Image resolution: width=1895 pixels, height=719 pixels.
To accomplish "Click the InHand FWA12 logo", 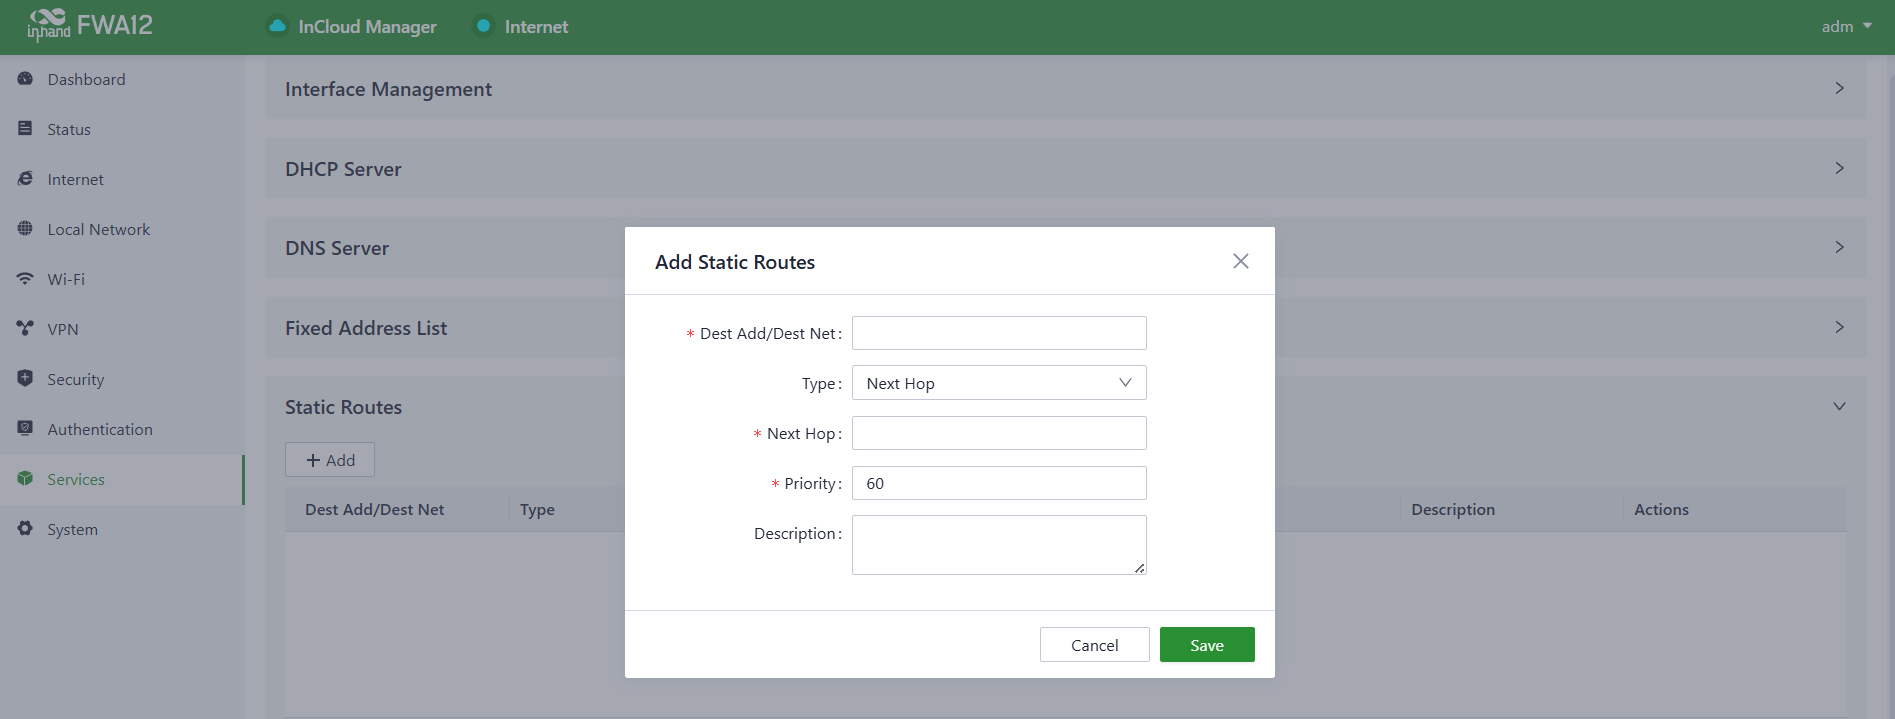I will (90, 25).
